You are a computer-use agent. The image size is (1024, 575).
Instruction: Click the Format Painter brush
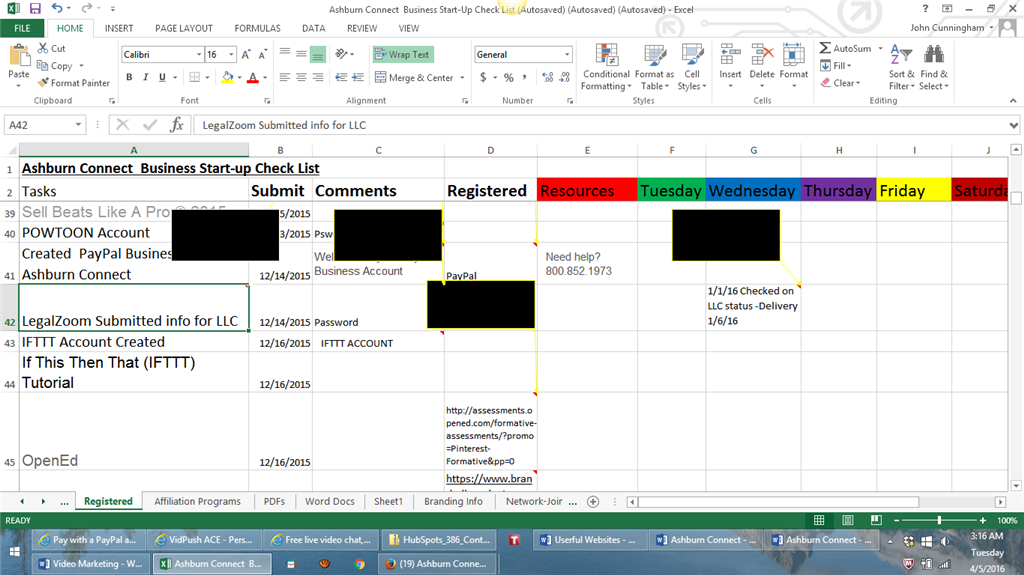(74, 83)
